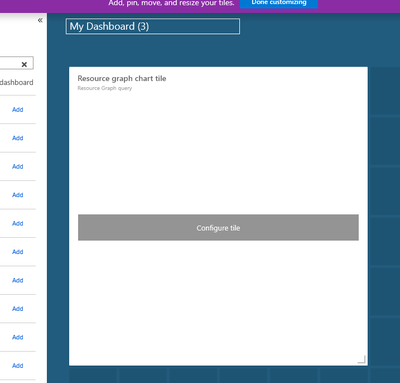Screen dimensions: 400x383
Task: Add the second gallery tile in list
Action: (x=18, y=138)
